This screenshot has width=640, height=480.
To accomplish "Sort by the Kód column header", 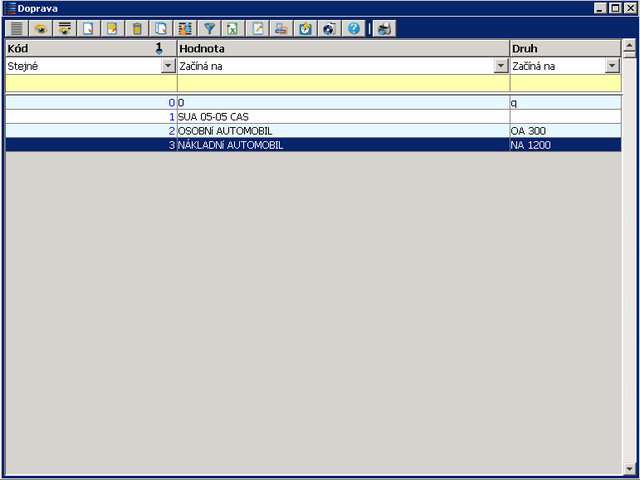I will point(80,48).
